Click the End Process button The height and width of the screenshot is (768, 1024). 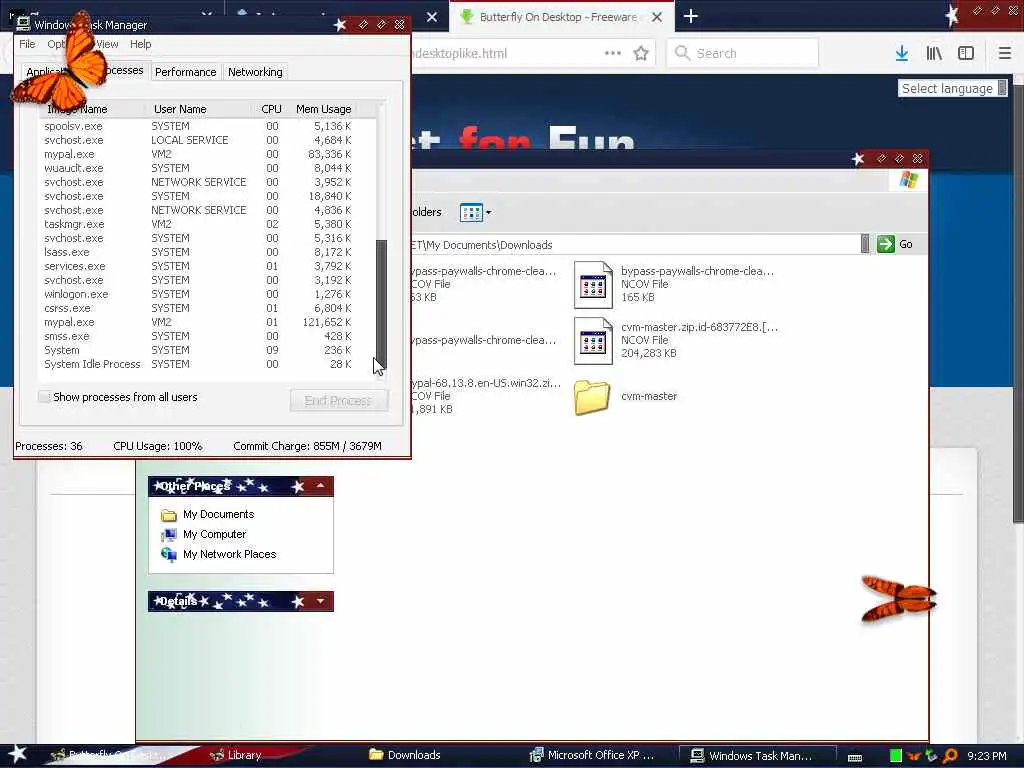[339, 400]
